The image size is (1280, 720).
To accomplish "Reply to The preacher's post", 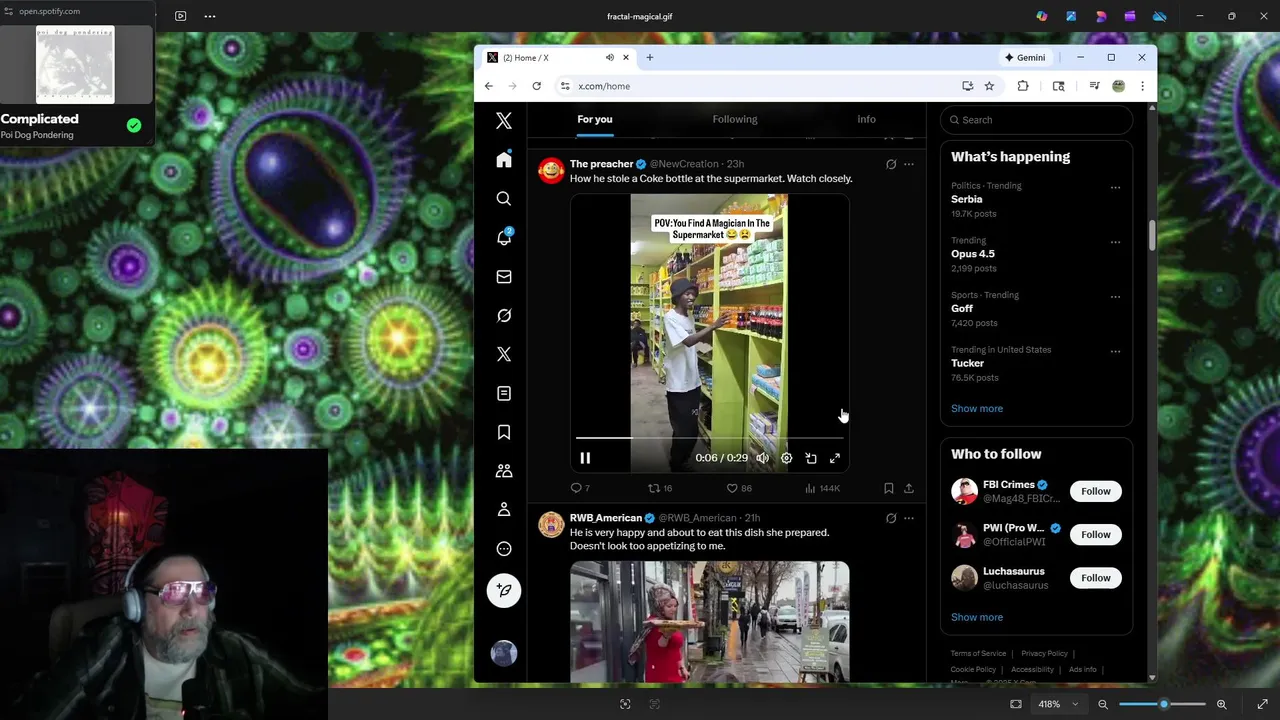I will click(x=580, y=488).
